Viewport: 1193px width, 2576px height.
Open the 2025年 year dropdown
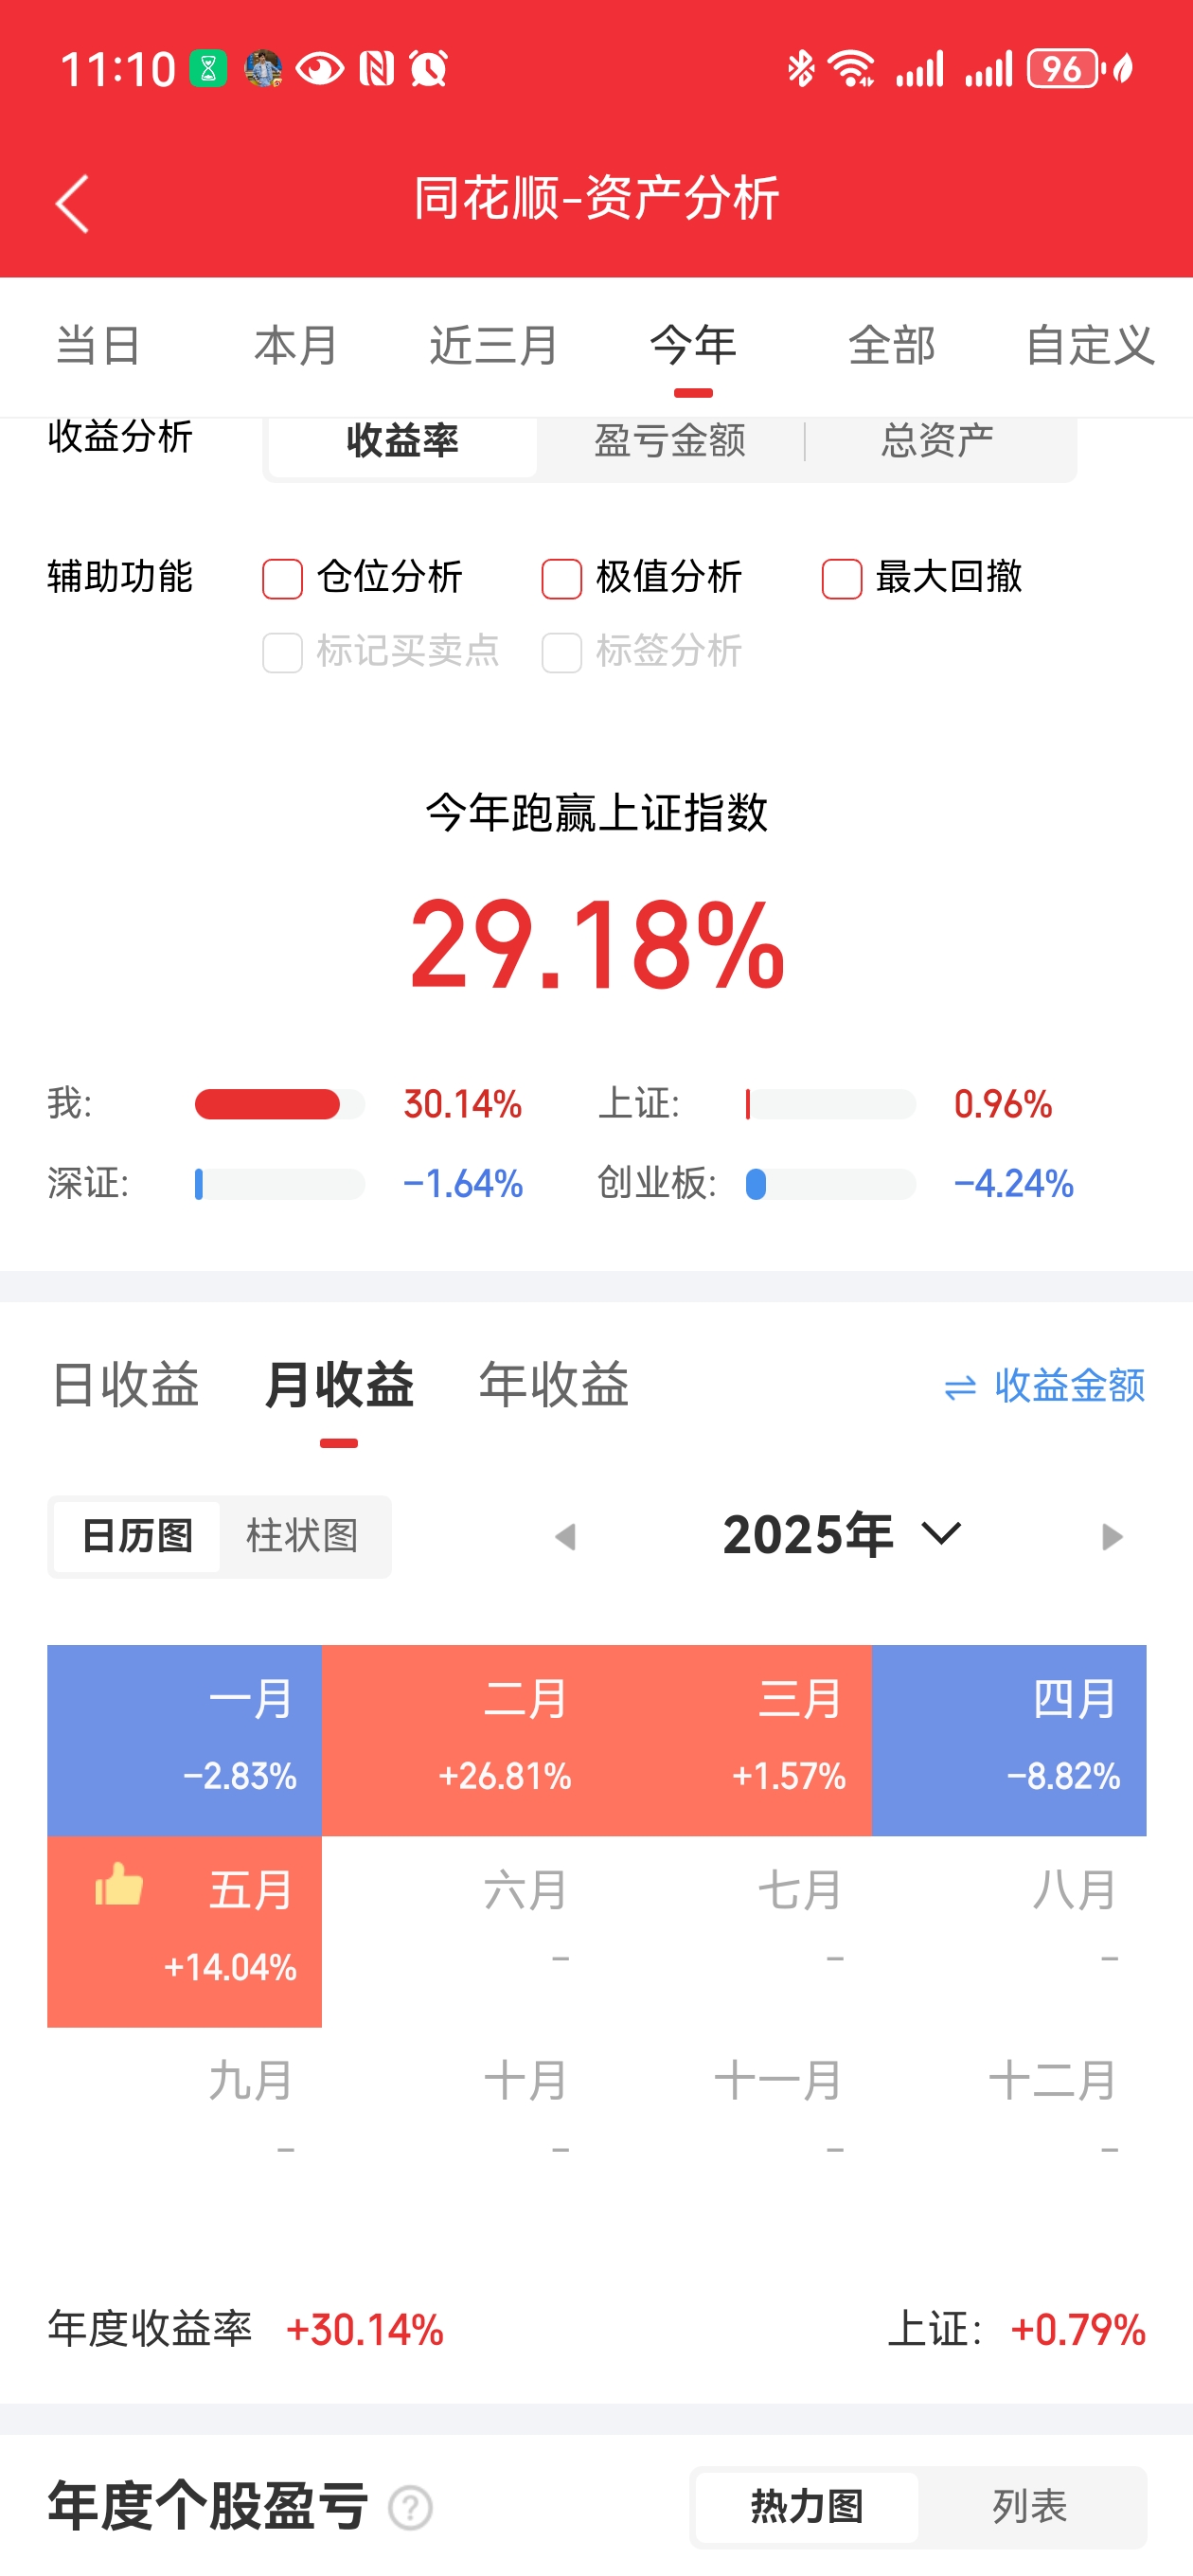pyautogui.click(x=841, y=1535)
